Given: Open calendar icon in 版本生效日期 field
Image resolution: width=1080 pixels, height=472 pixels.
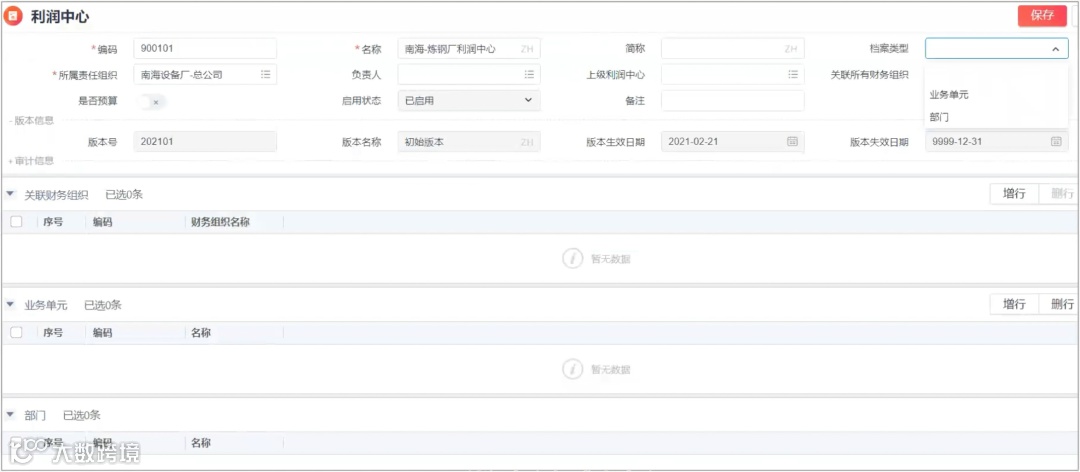Looking at the screenshot, I should [x=793, y=141].
